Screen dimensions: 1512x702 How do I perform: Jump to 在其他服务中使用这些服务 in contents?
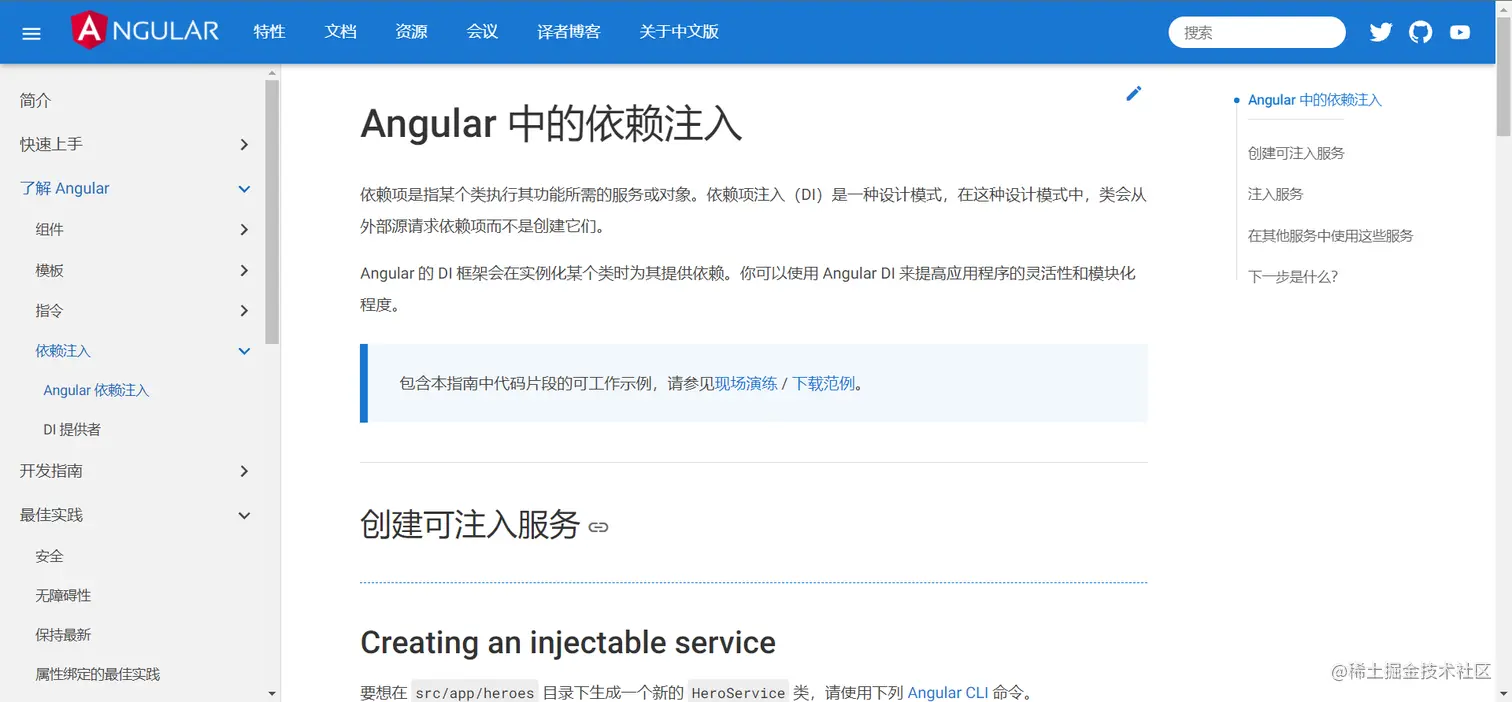1330,236
